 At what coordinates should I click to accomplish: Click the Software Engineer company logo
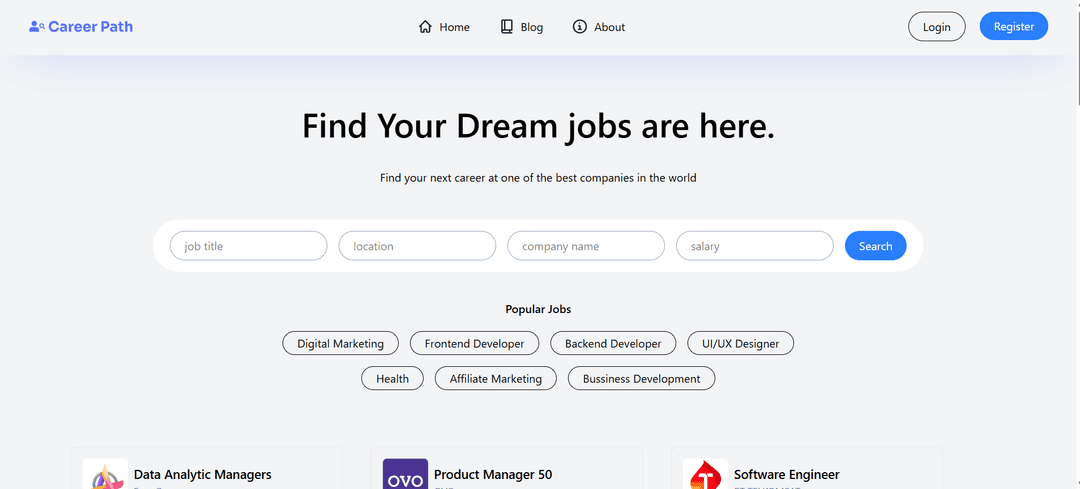[705, 475]
